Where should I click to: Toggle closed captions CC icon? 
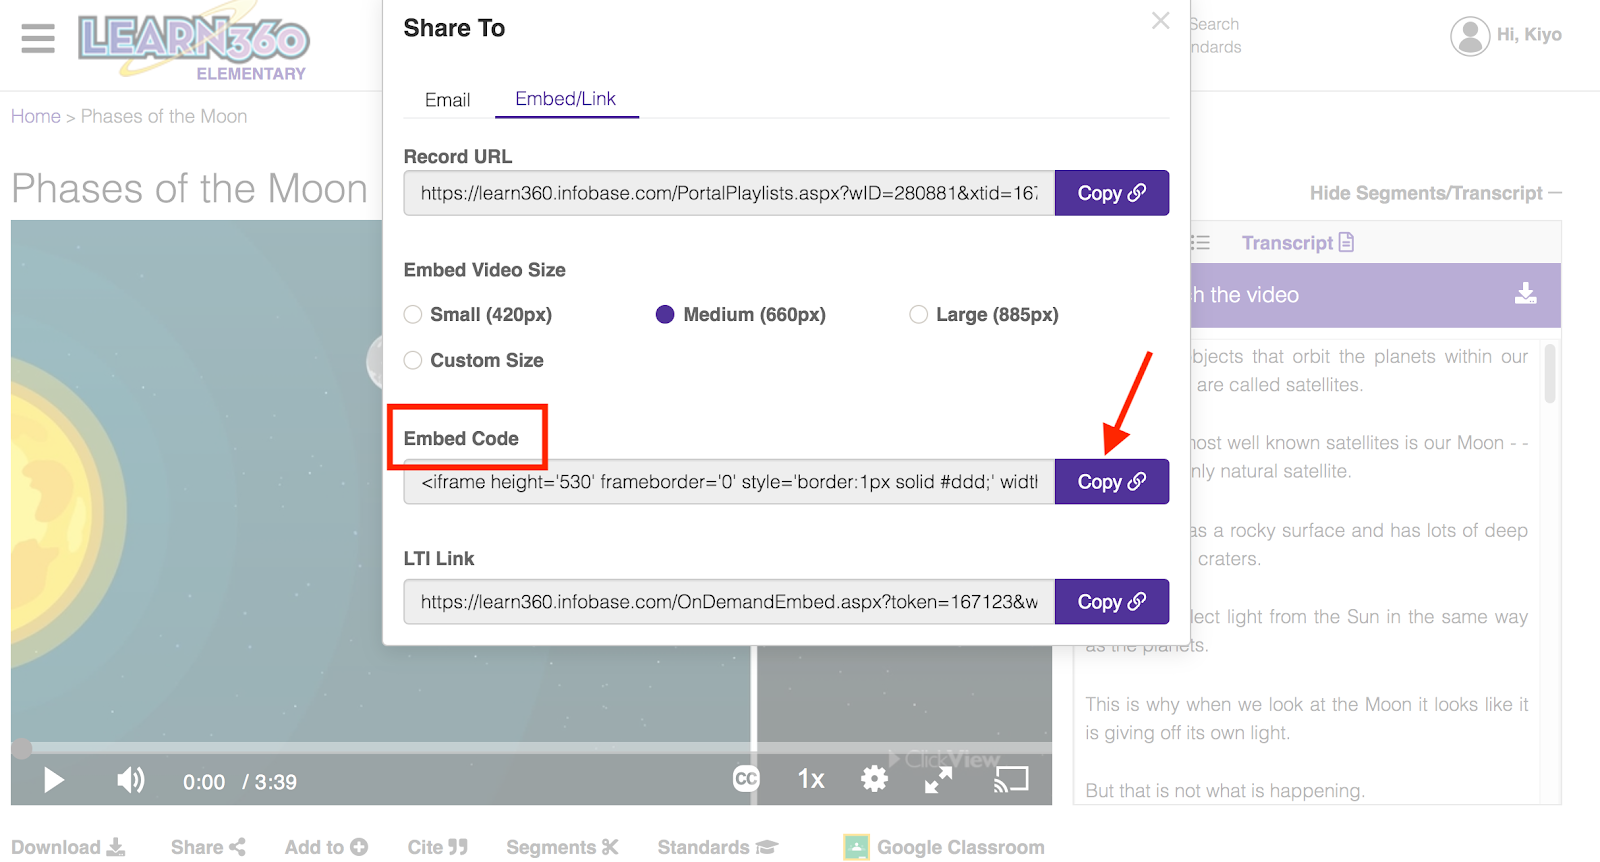tap(746, 779)
